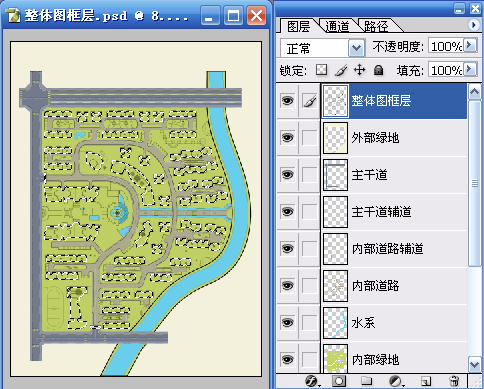Close the layers palette

pyautogui.click(x=475, y=8)
